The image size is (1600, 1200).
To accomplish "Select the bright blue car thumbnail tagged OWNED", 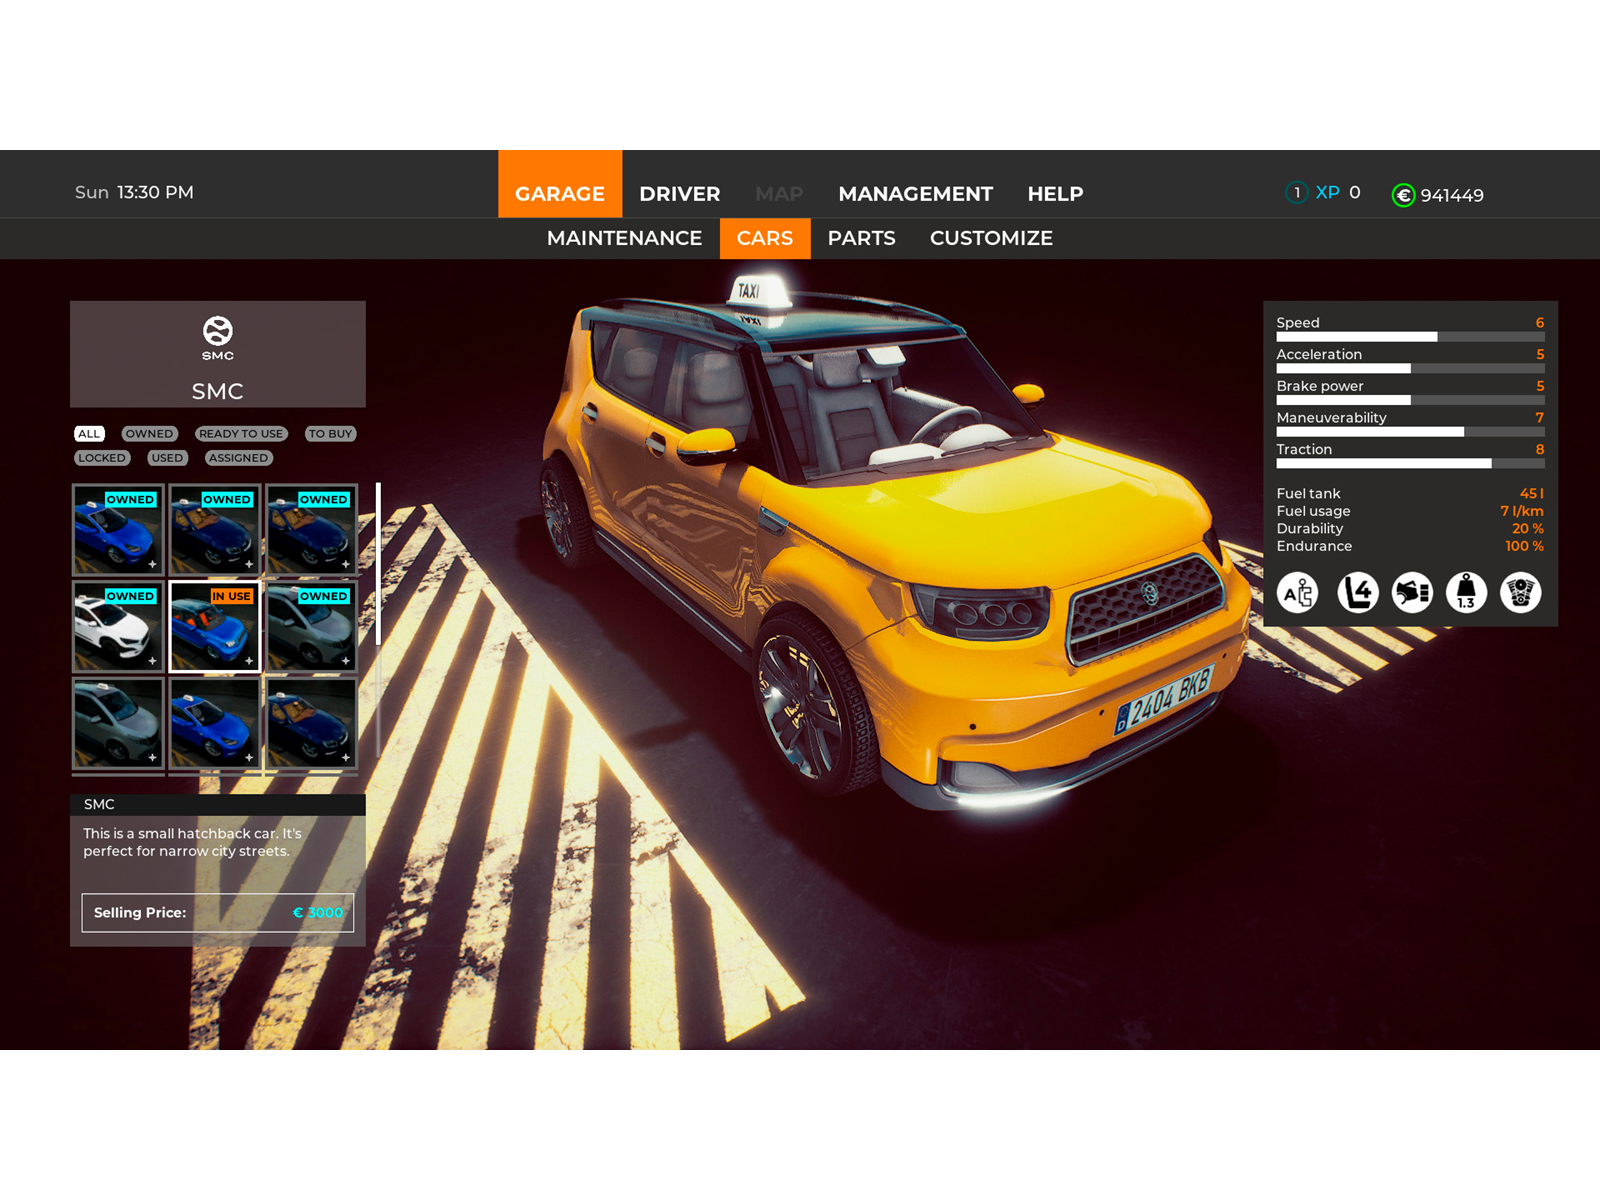I will [118, 530].
